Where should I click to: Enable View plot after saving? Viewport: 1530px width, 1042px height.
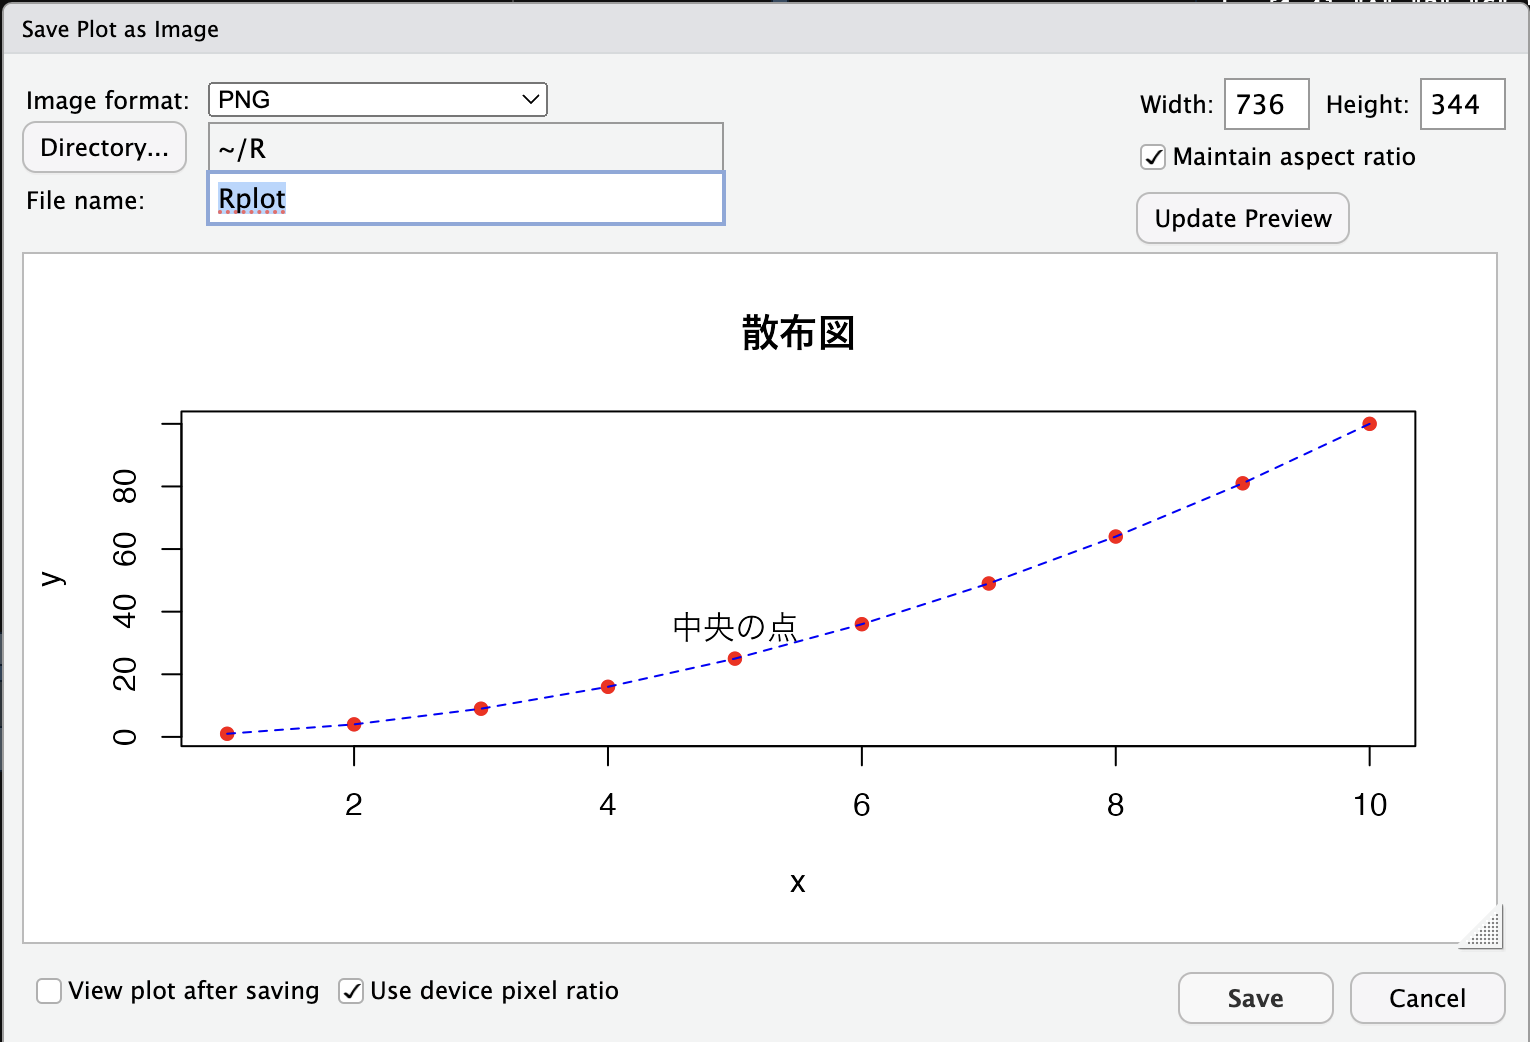(x=48, y=990)
